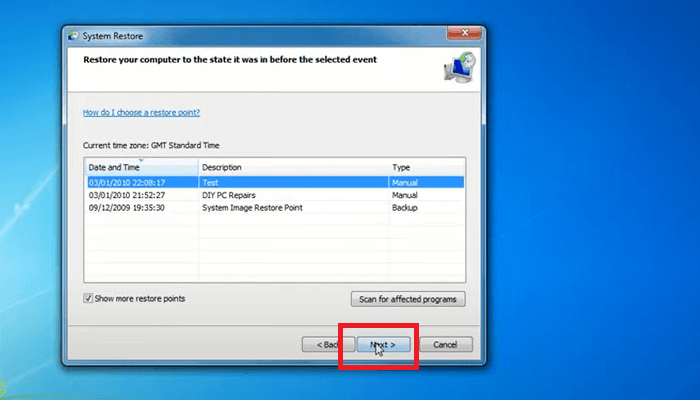Sort list by Description column header
This screenshot has width=700, height=400.
(x=292, y=167)
